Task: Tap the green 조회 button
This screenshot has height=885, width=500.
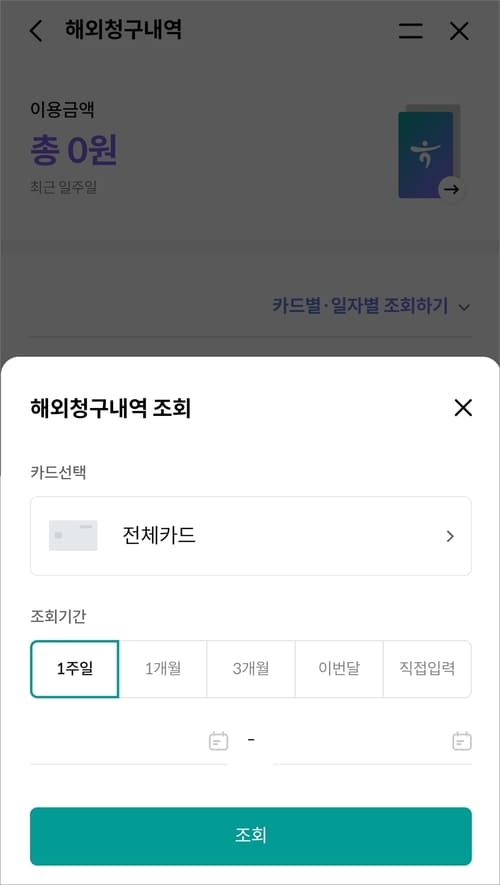Action: [x=251, y=836]
